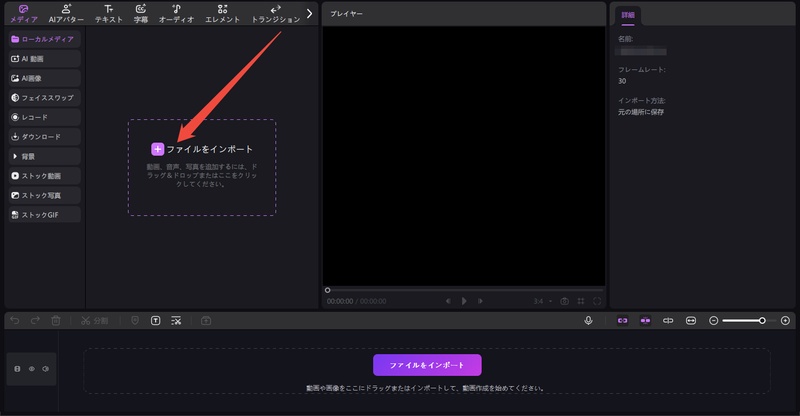This screenshot has width=800, height=416.
Task: Open the メディア tab
Action: click(x=23, y=14)
